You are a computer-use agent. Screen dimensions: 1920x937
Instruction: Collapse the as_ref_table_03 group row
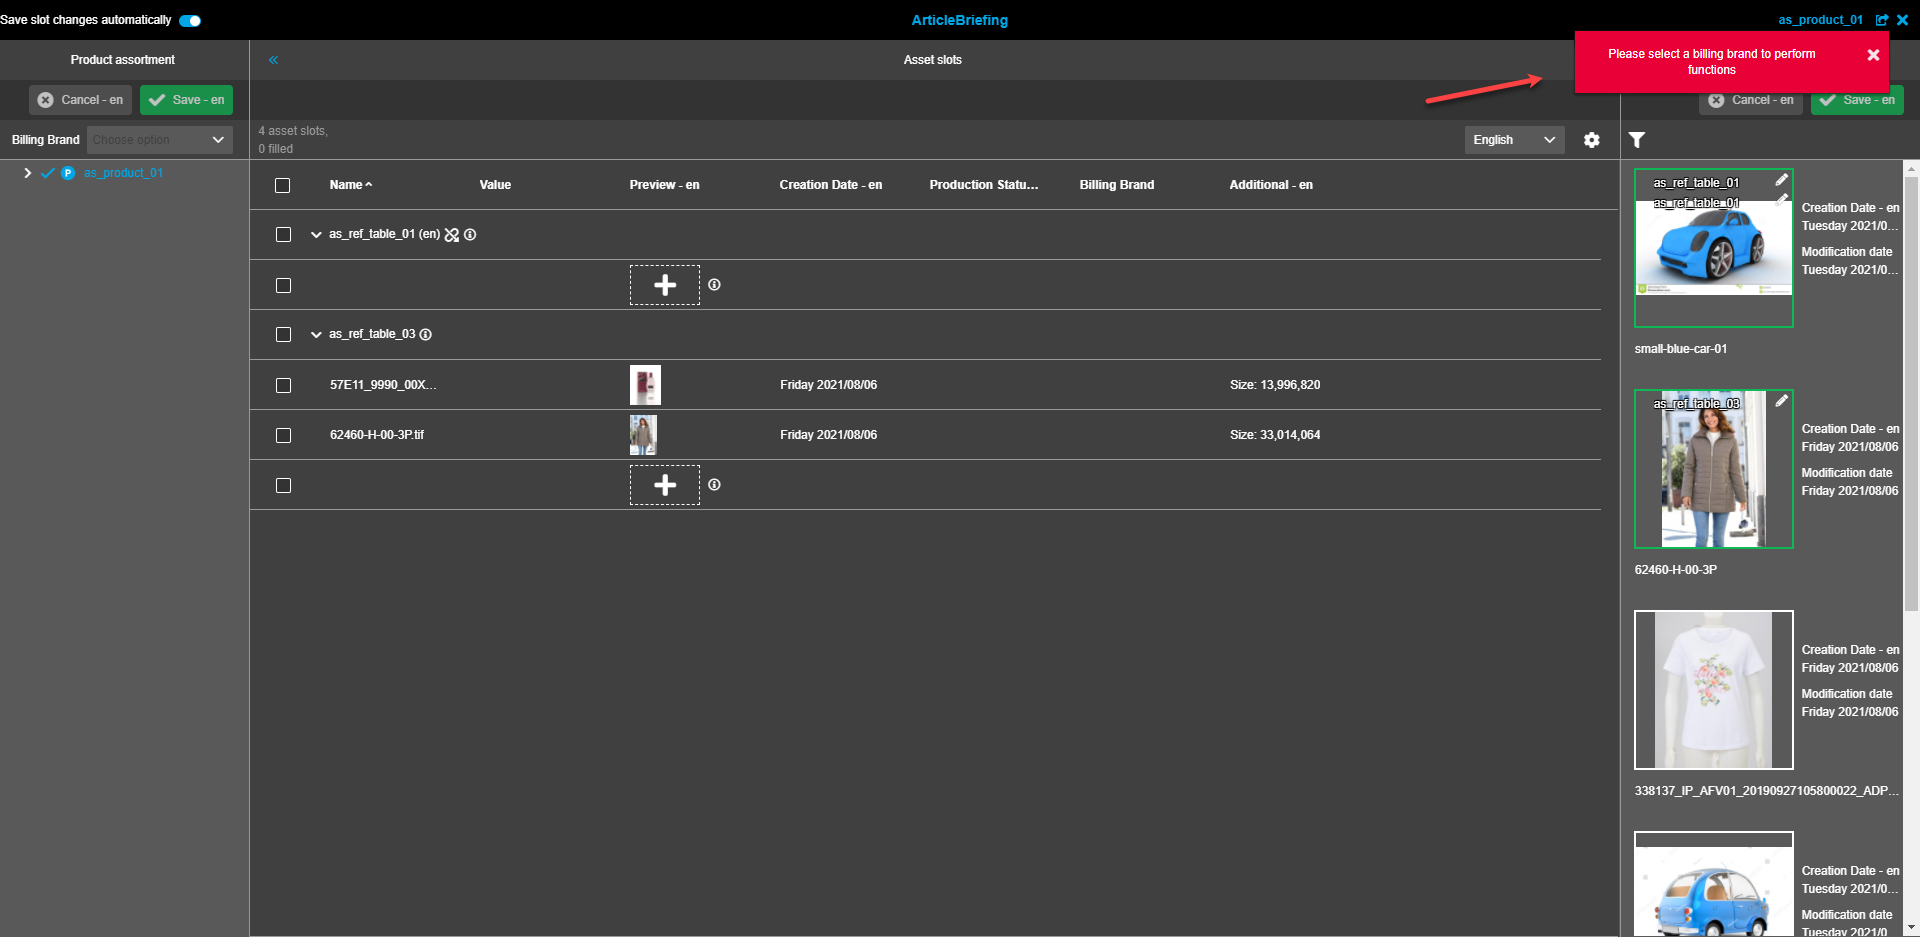(x=316, y=334)
